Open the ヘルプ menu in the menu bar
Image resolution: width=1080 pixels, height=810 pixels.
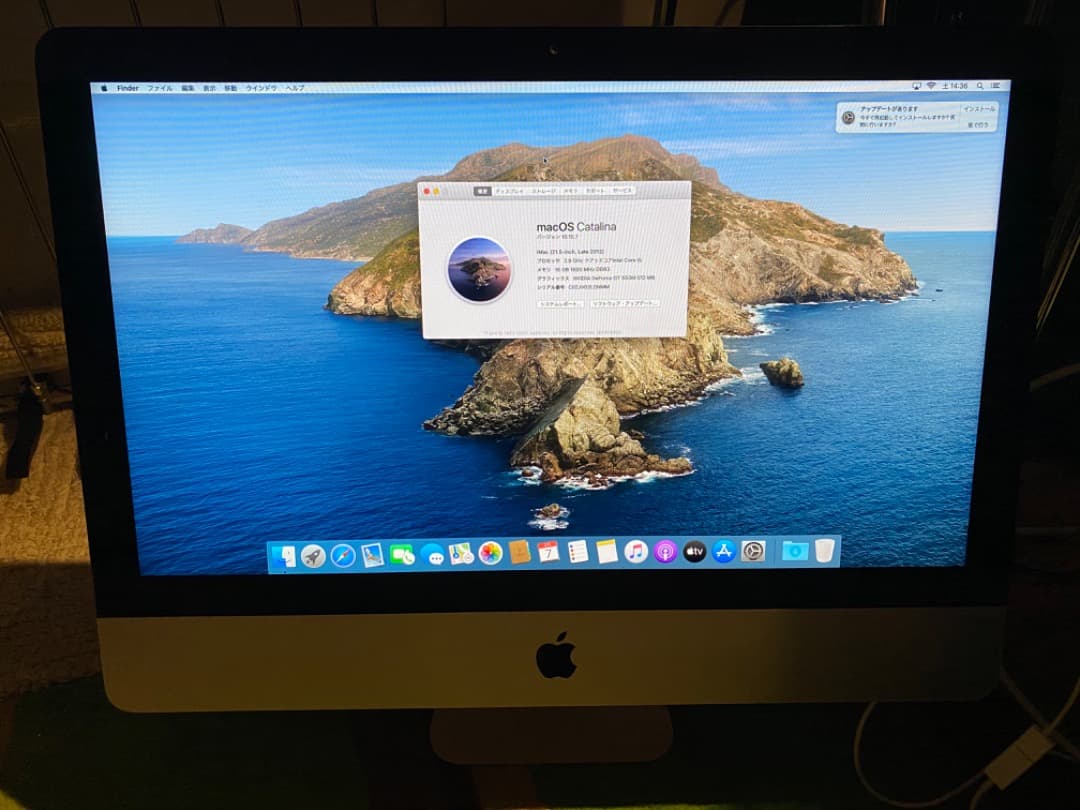294,88
